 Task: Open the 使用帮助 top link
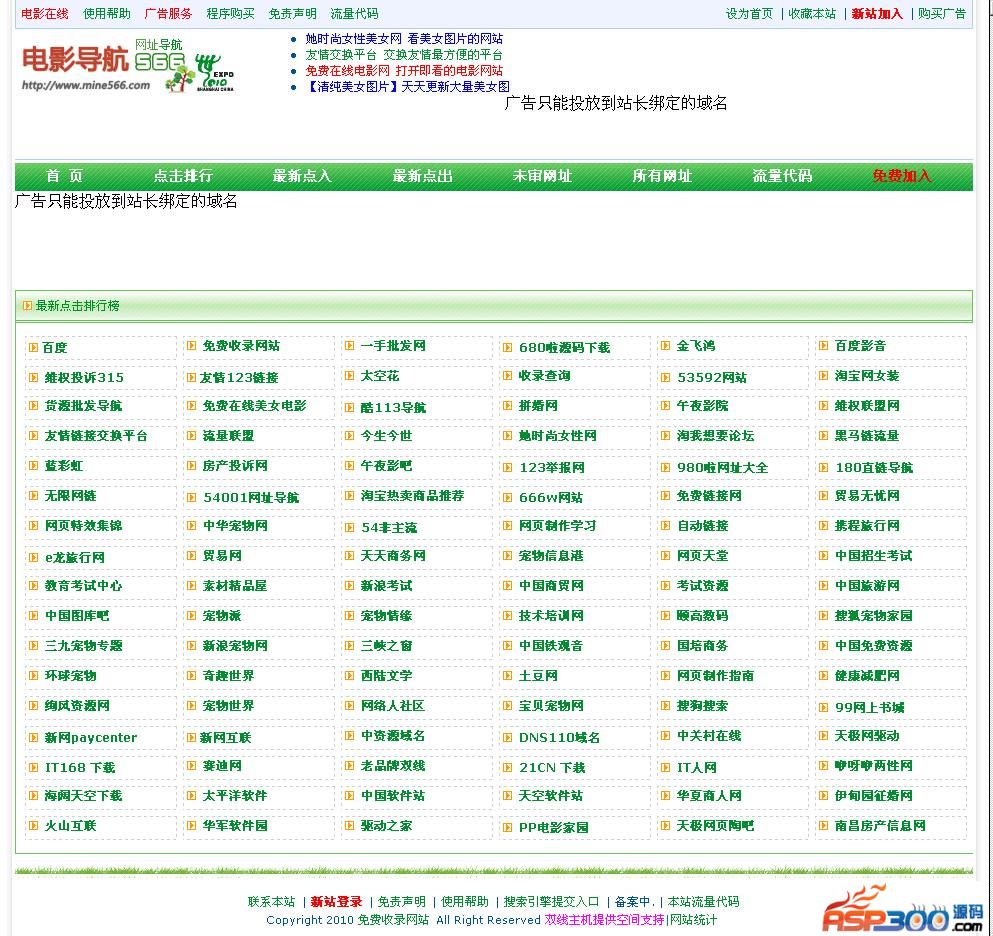click(x=106, y=14)
